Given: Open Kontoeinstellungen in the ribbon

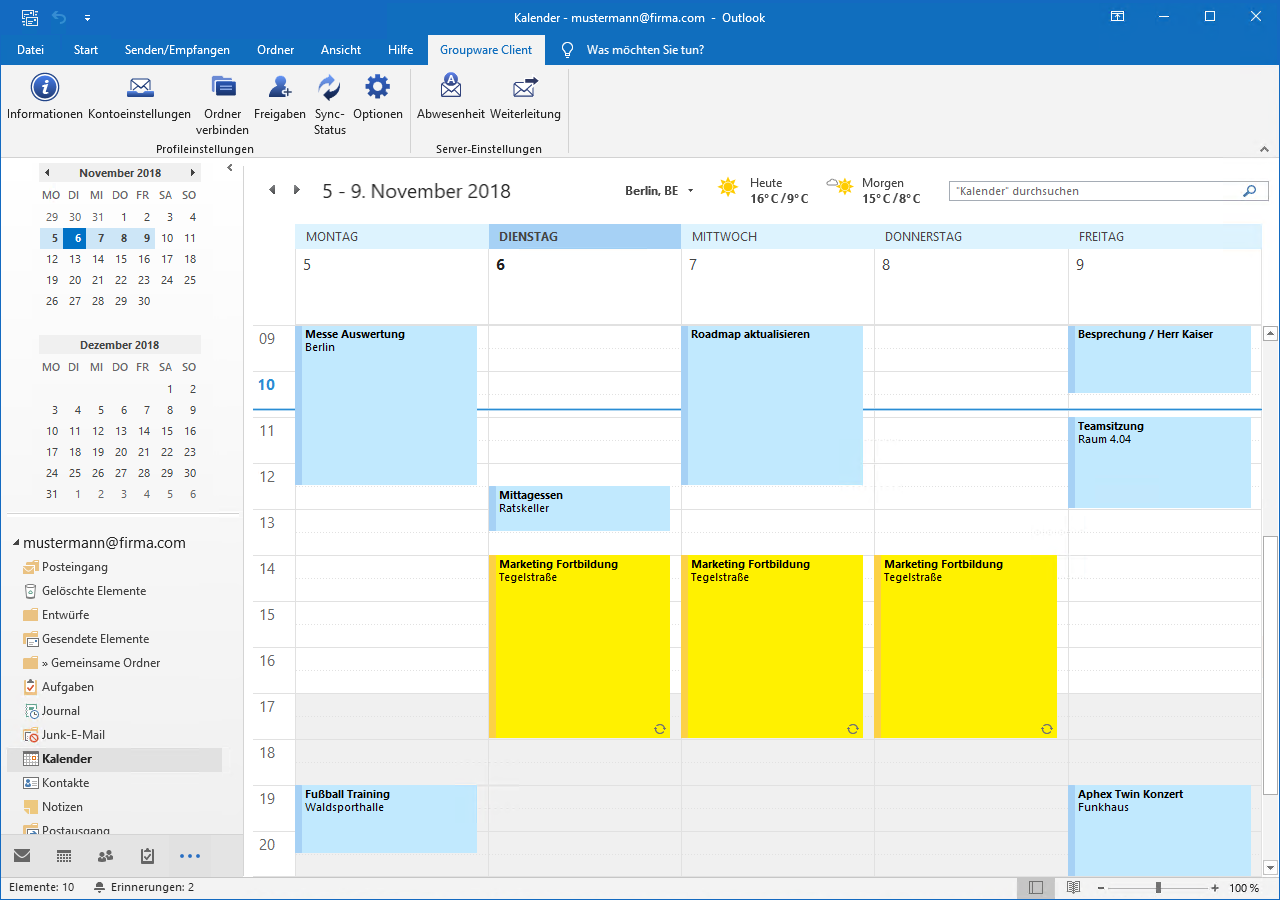Looking at the screenshot, I should pyautogui.click(x=139, y=88).
